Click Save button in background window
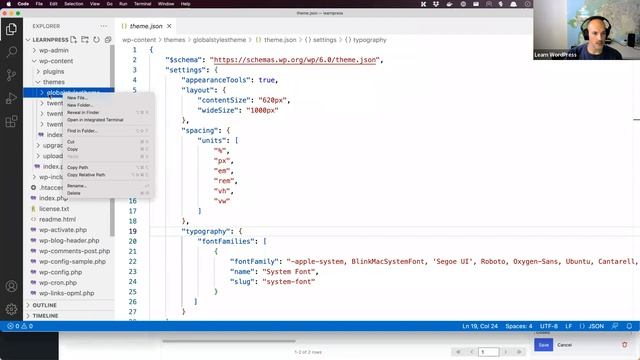640x360 pixels. click(x=543, y=345)
